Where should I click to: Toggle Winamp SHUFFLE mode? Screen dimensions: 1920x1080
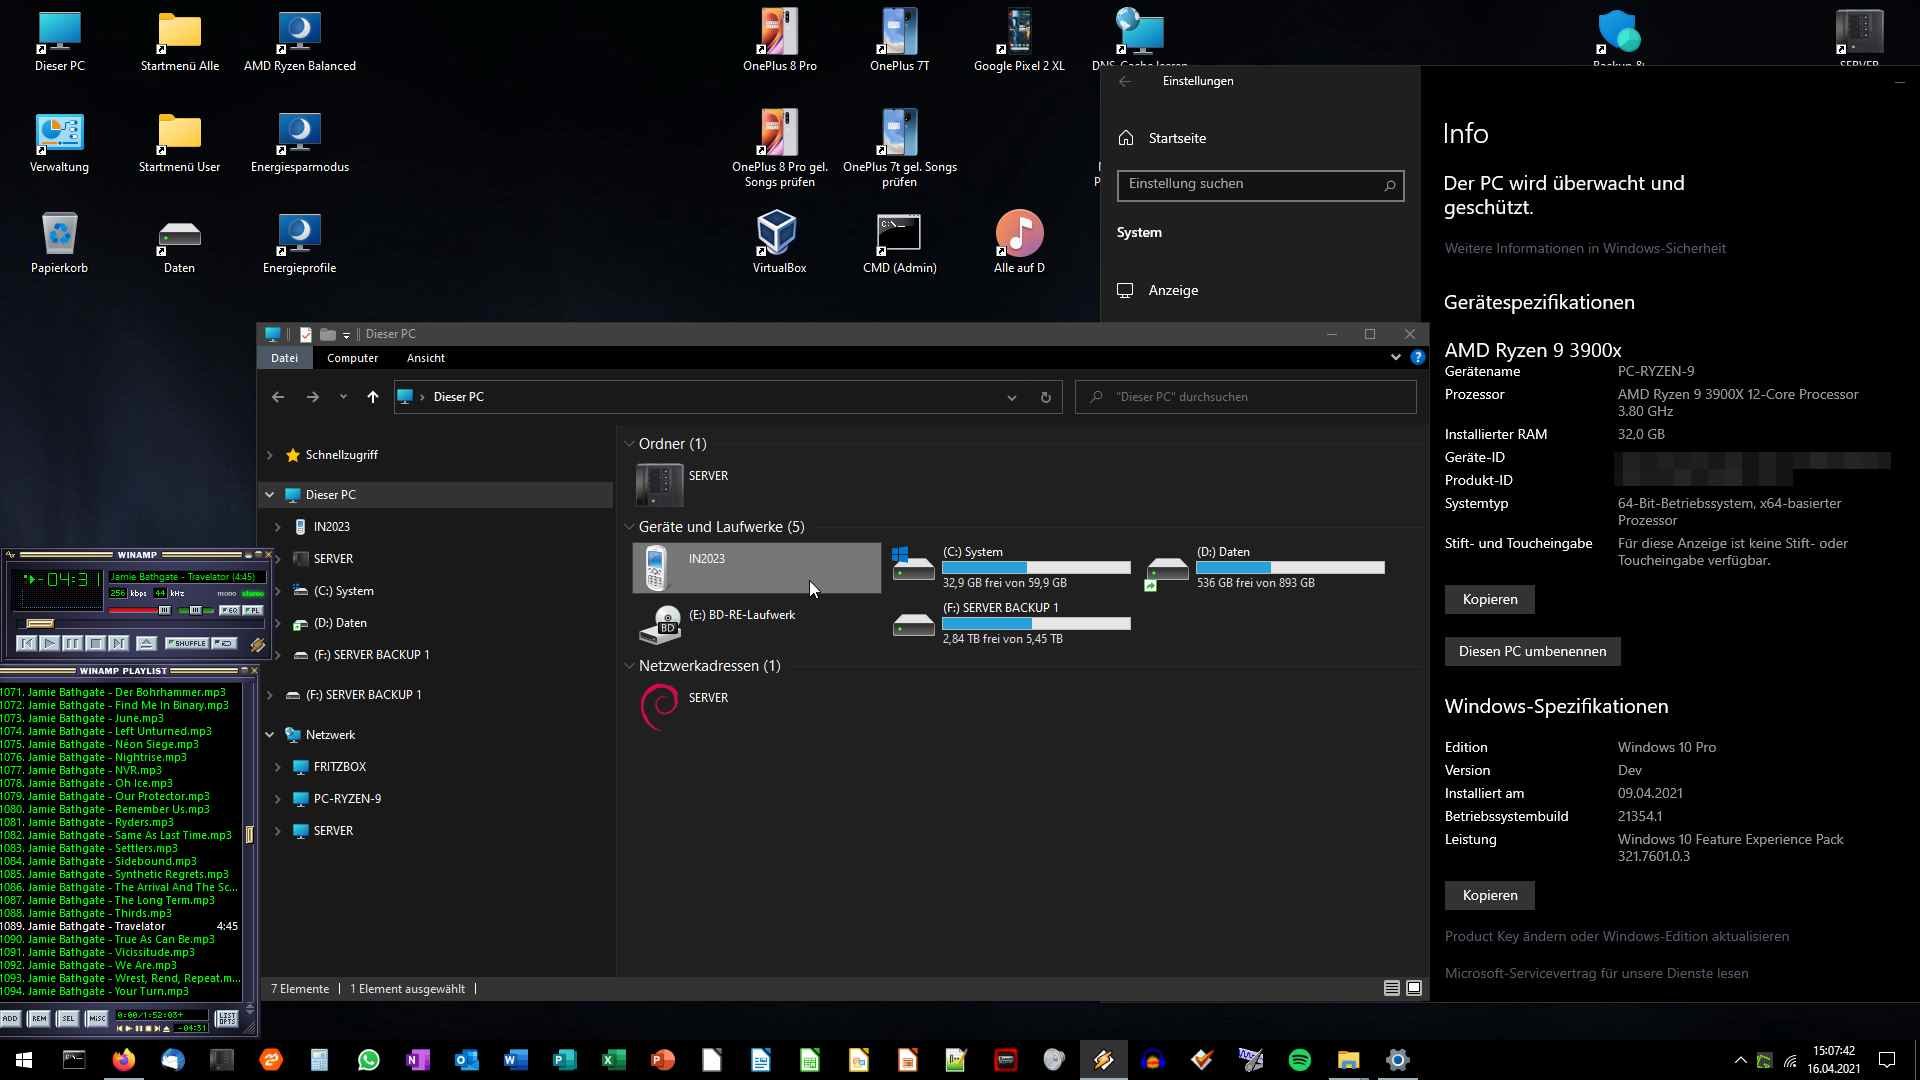coord(187,643)
